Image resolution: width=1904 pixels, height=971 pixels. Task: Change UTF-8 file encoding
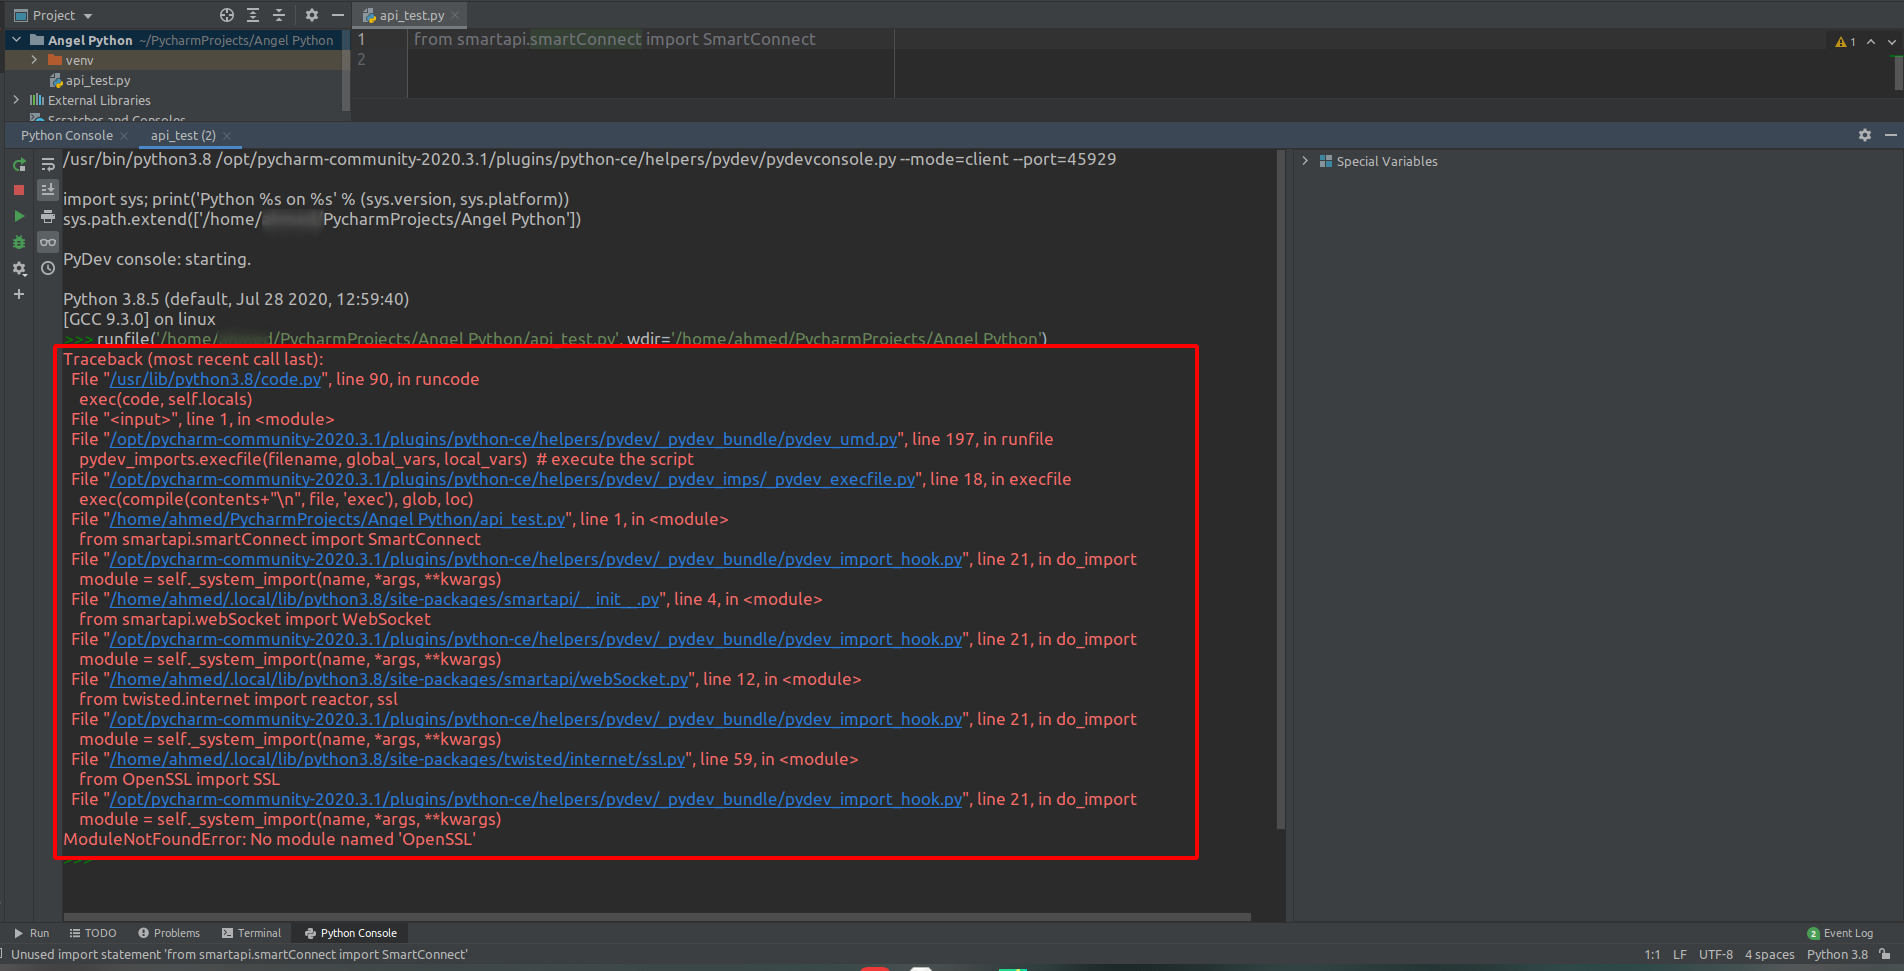[x=1716, y=954]
